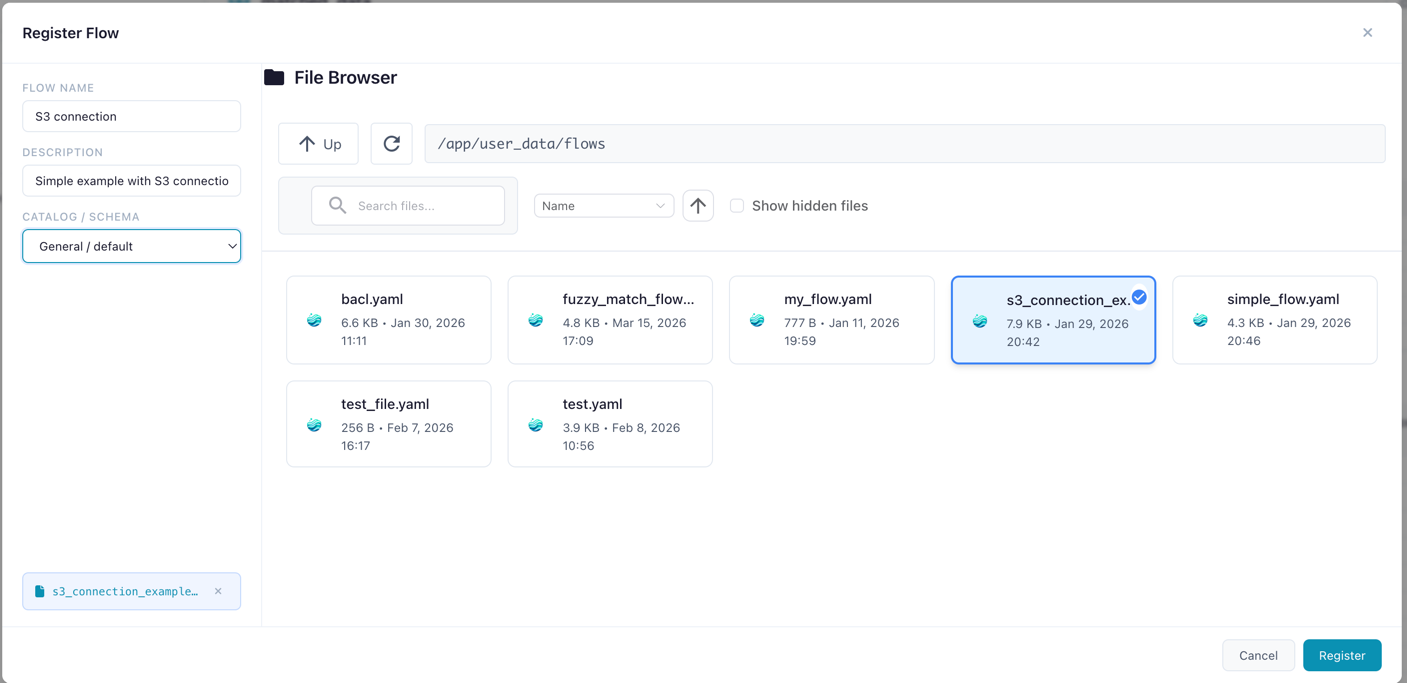Viewport: 1407px width, 683px height.
Task: Open the Name sort-by dropdown
Action: coord(603,206)
